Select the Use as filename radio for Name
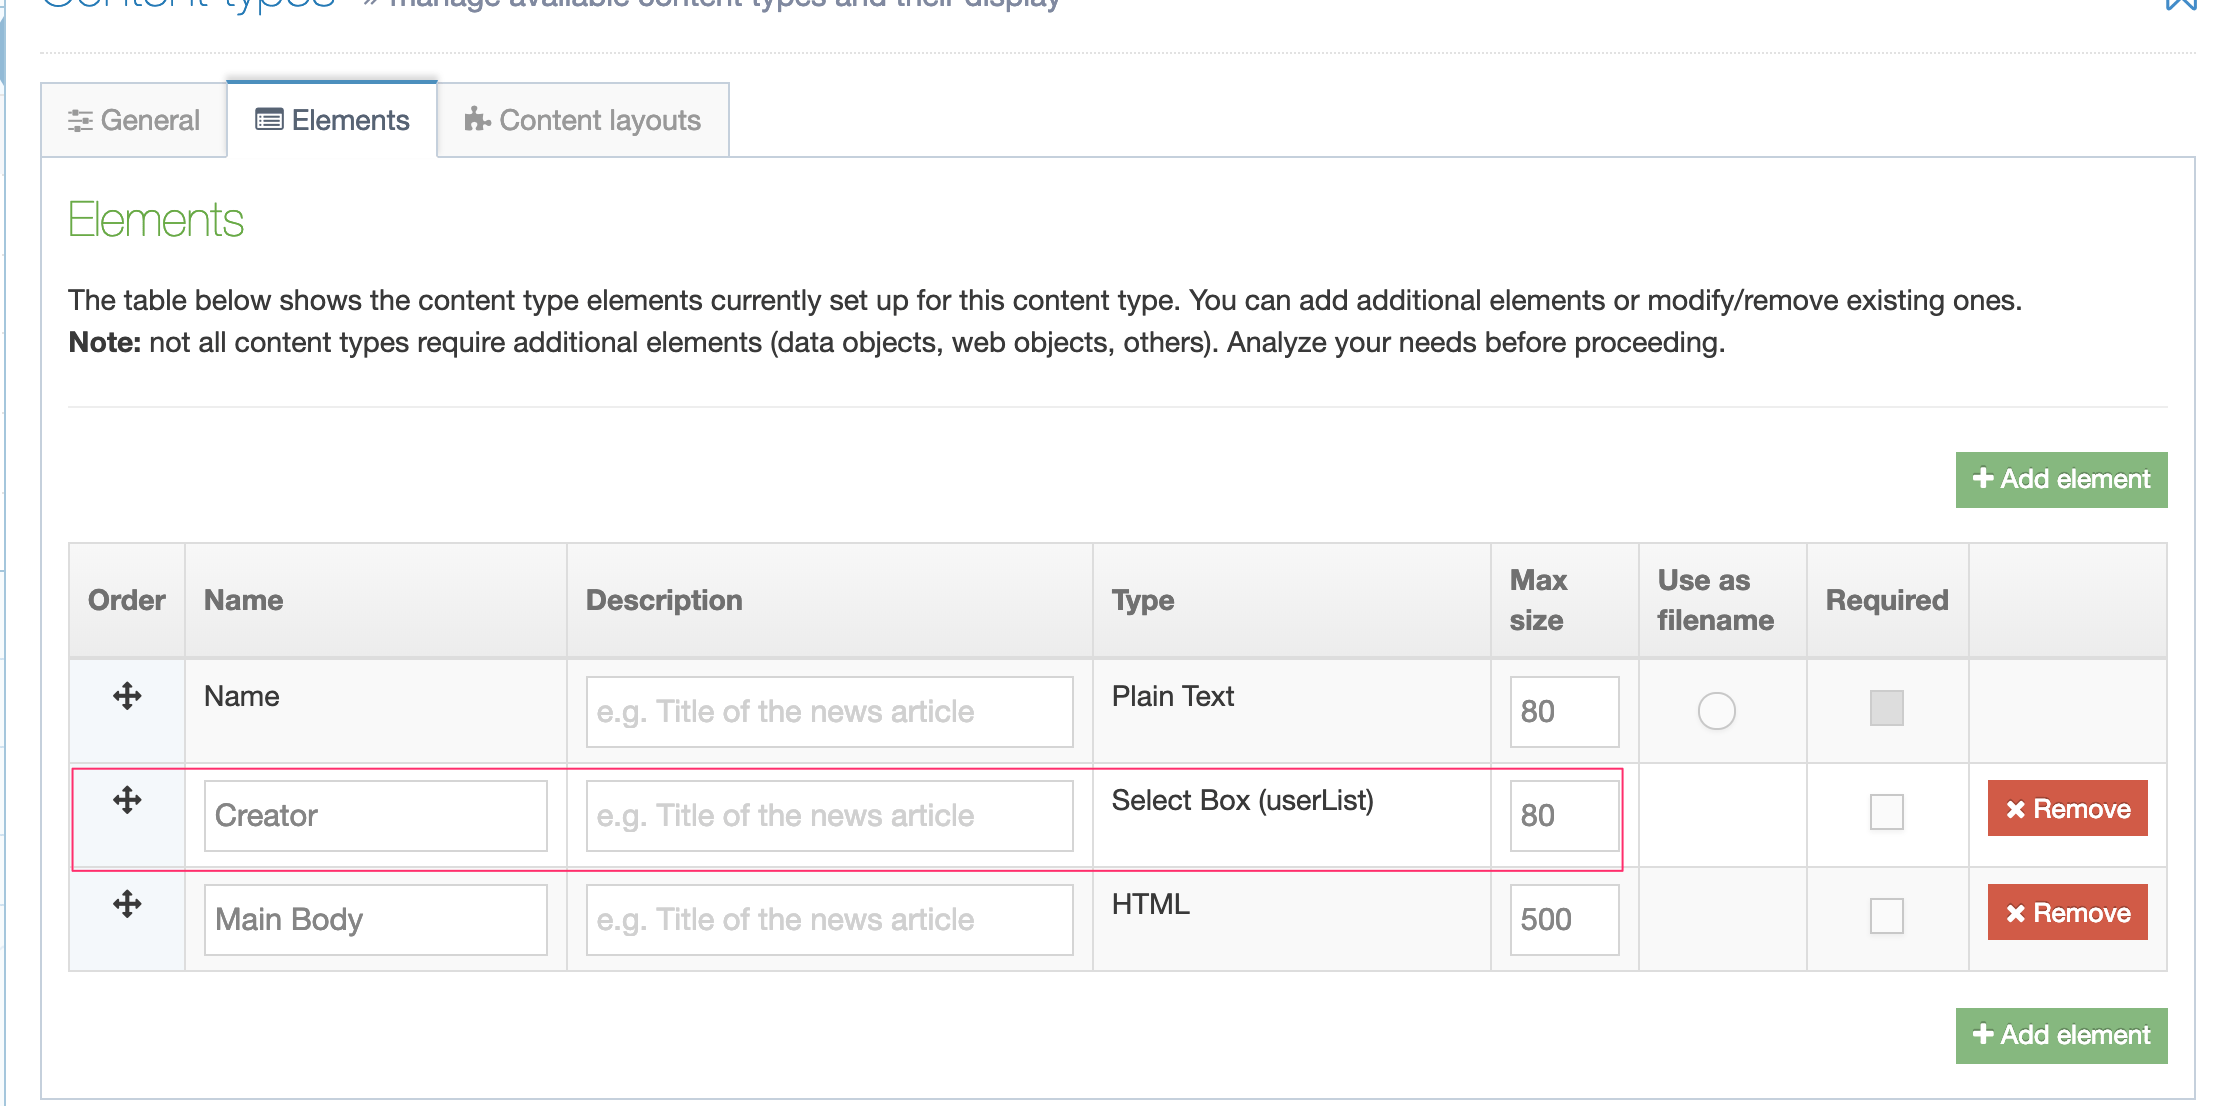 point(1716,711)
